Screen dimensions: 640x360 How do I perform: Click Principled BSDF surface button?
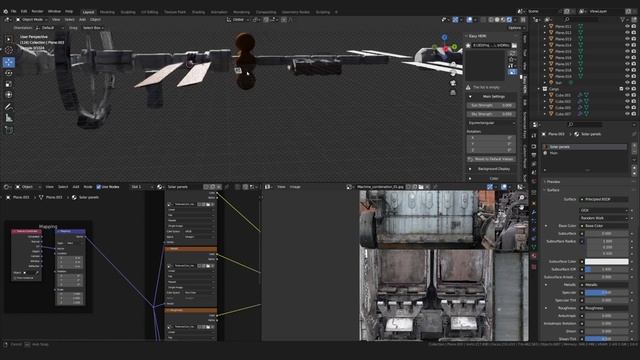604,199
